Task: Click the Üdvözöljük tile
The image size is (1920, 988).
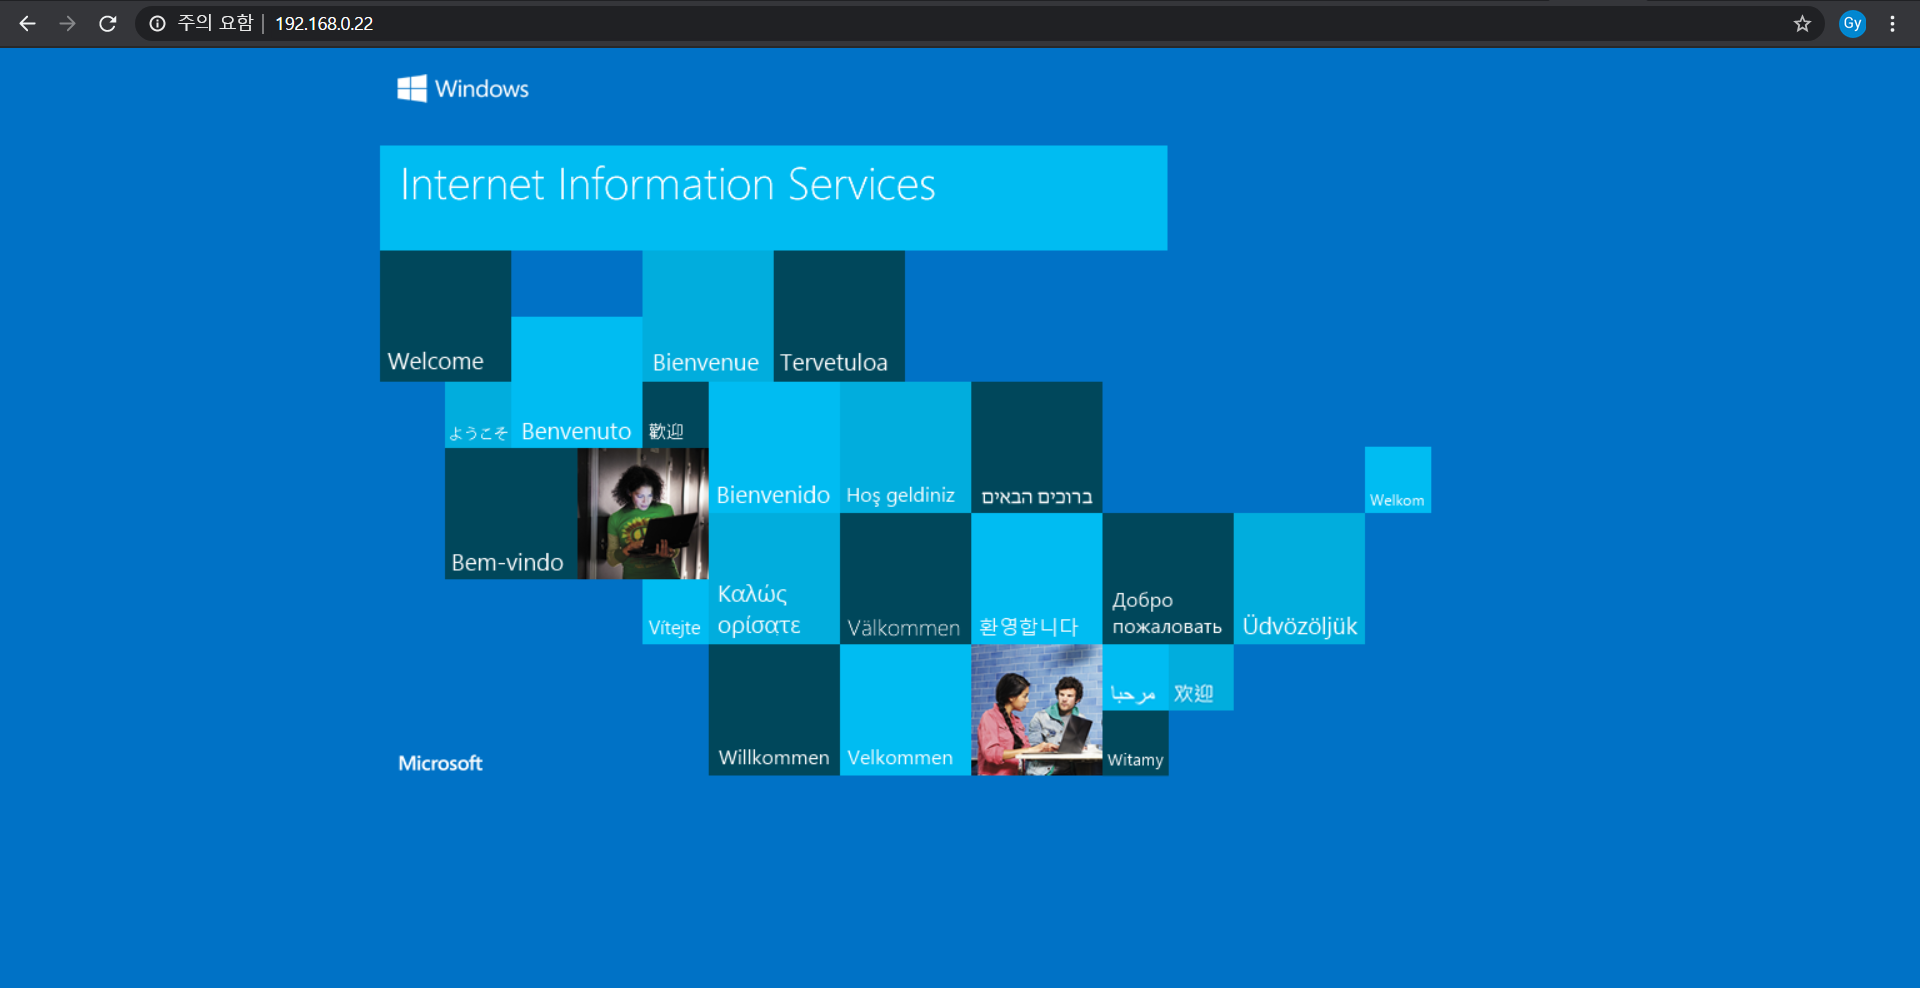Action: [x=1299, y=578]
